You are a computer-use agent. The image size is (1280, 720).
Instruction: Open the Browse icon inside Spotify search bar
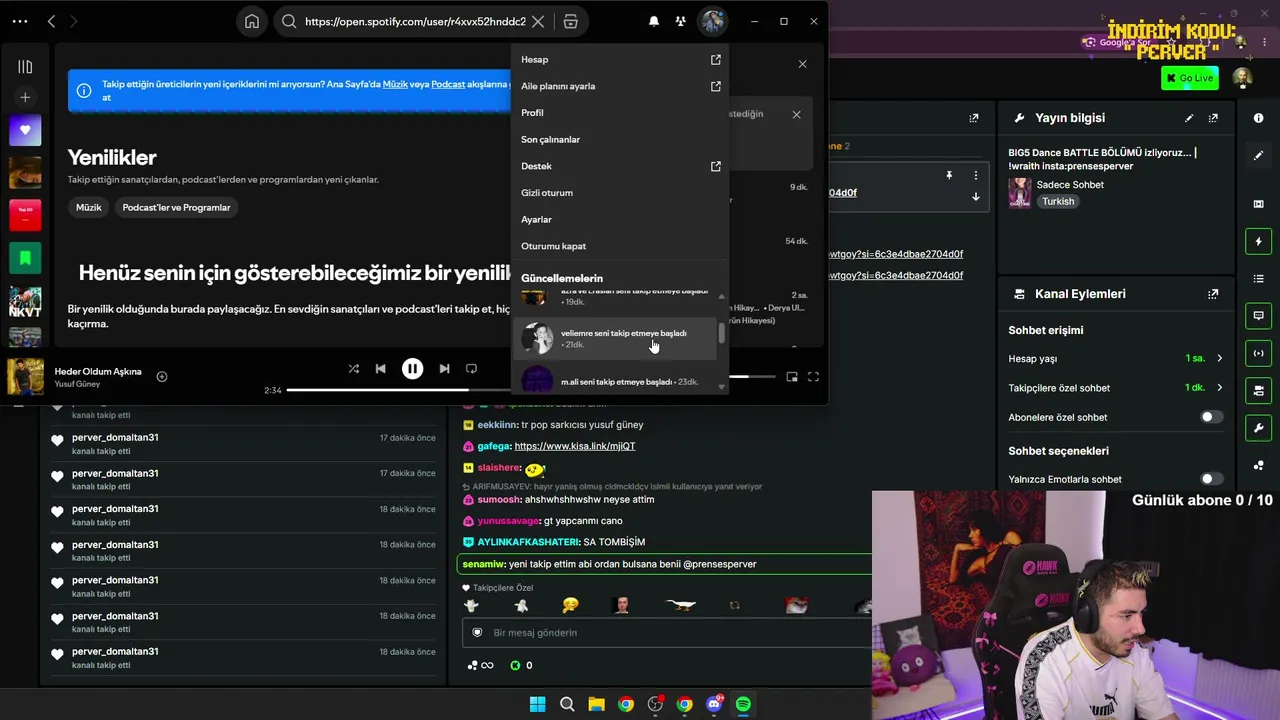570,21
